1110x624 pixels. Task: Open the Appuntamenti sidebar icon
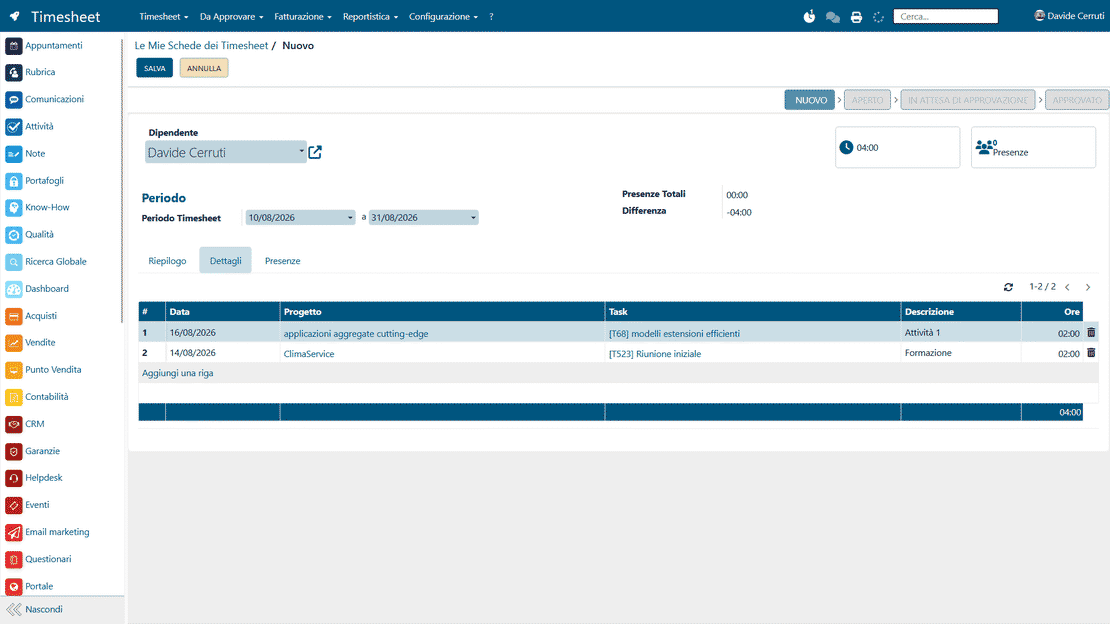[13, 46]
